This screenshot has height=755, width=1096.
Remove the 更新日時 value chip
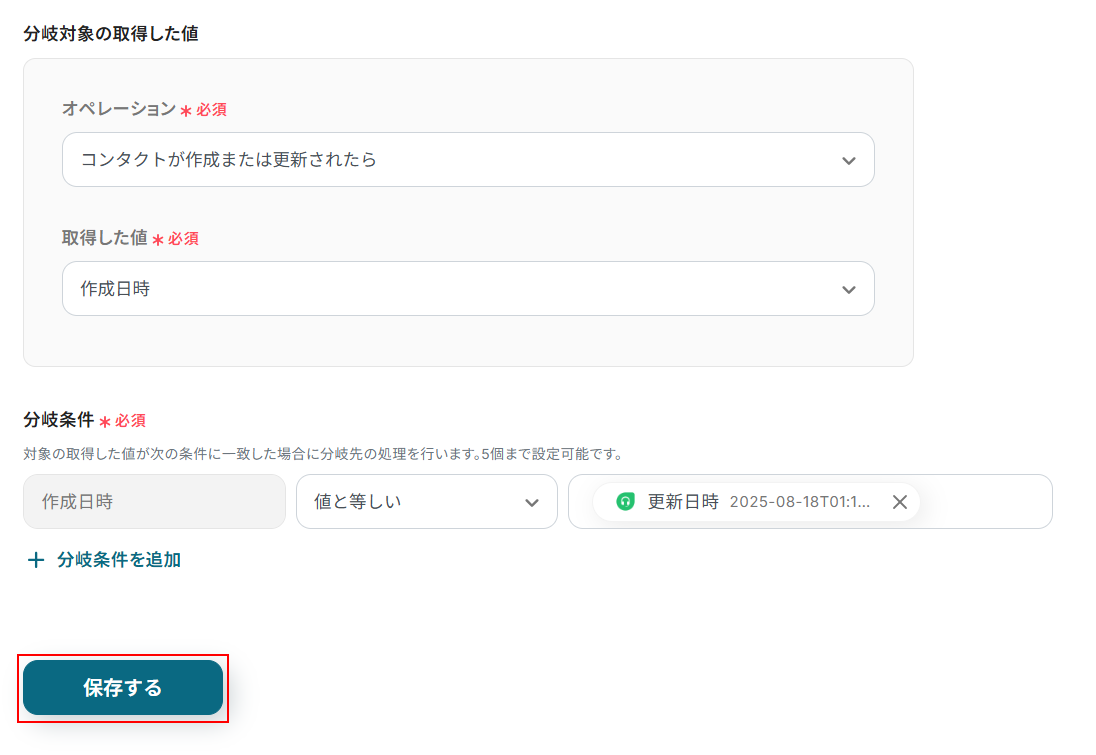click(900, 502)
